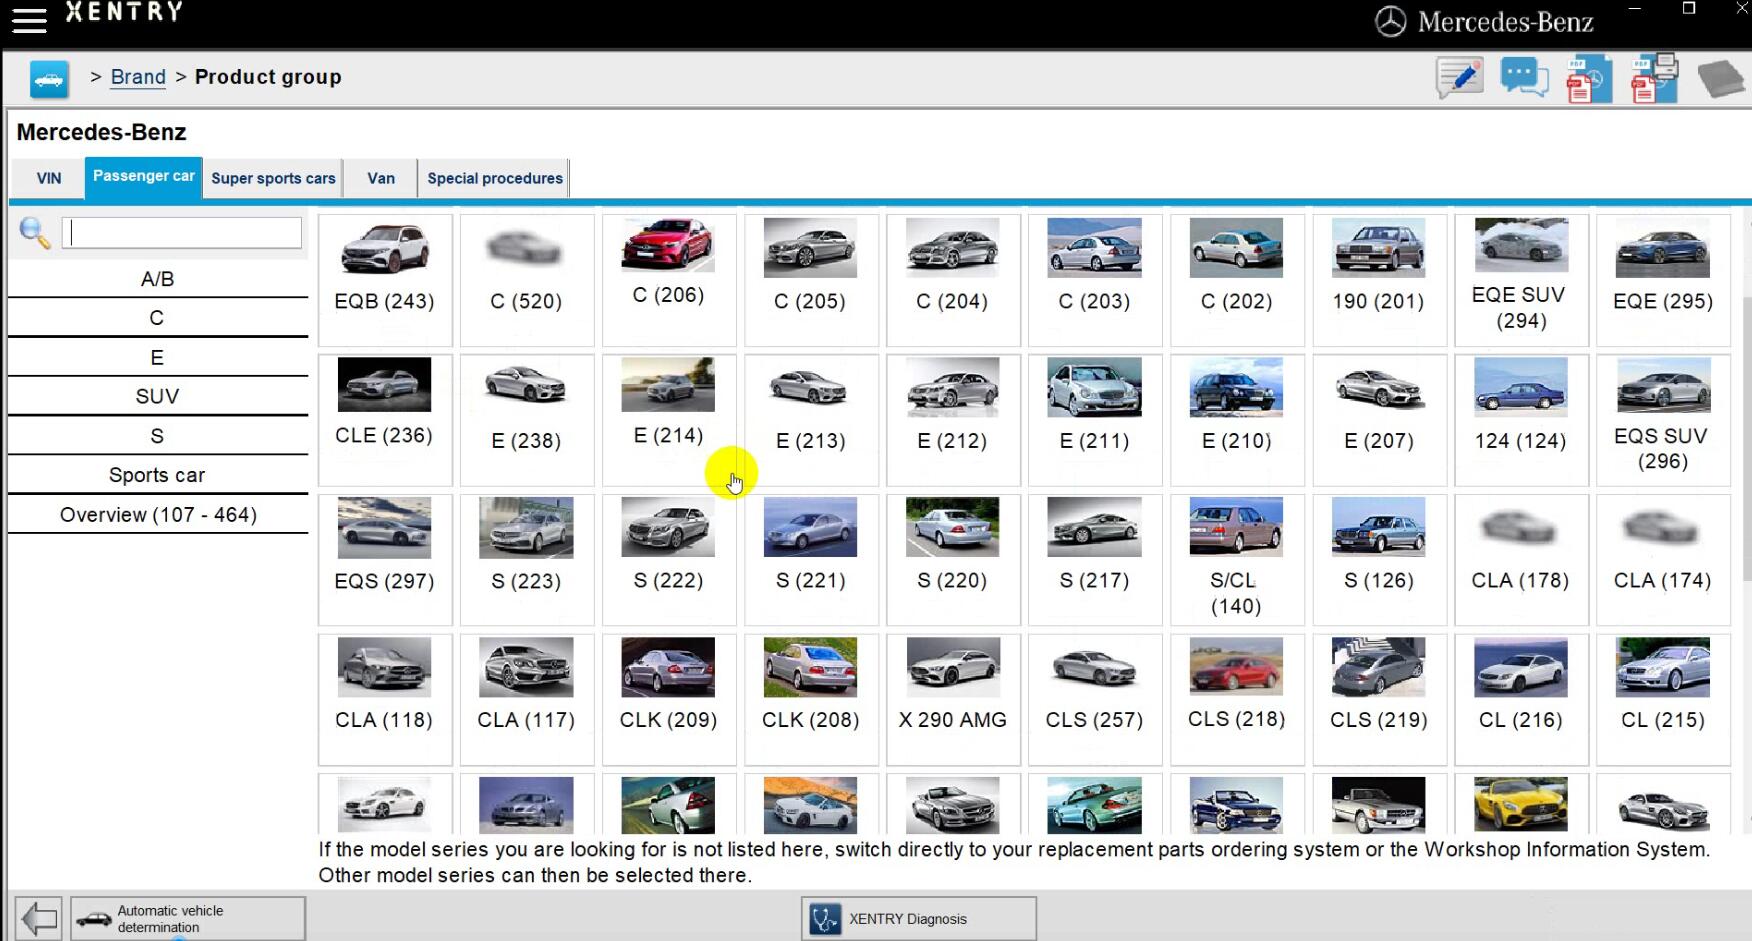Choose the E (238) tile
This screenshot has width=1752, height=941.
(x=527, y=420)
